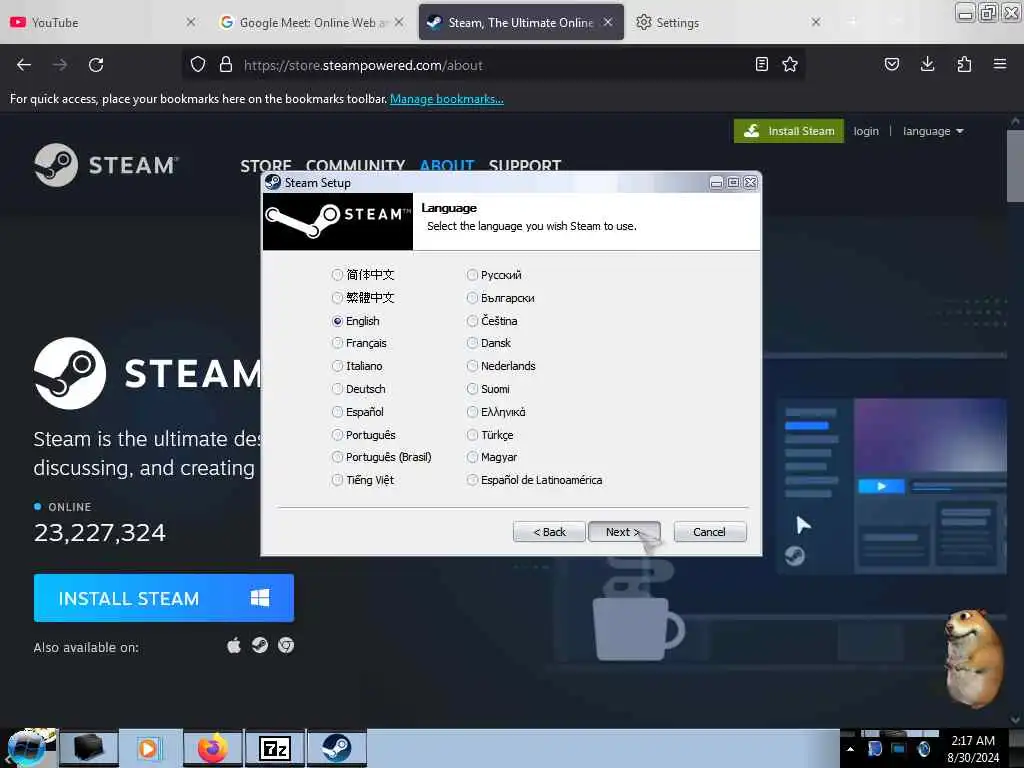
Task: Open the STORE menu on Steam site
Action: tap(266, 165)
